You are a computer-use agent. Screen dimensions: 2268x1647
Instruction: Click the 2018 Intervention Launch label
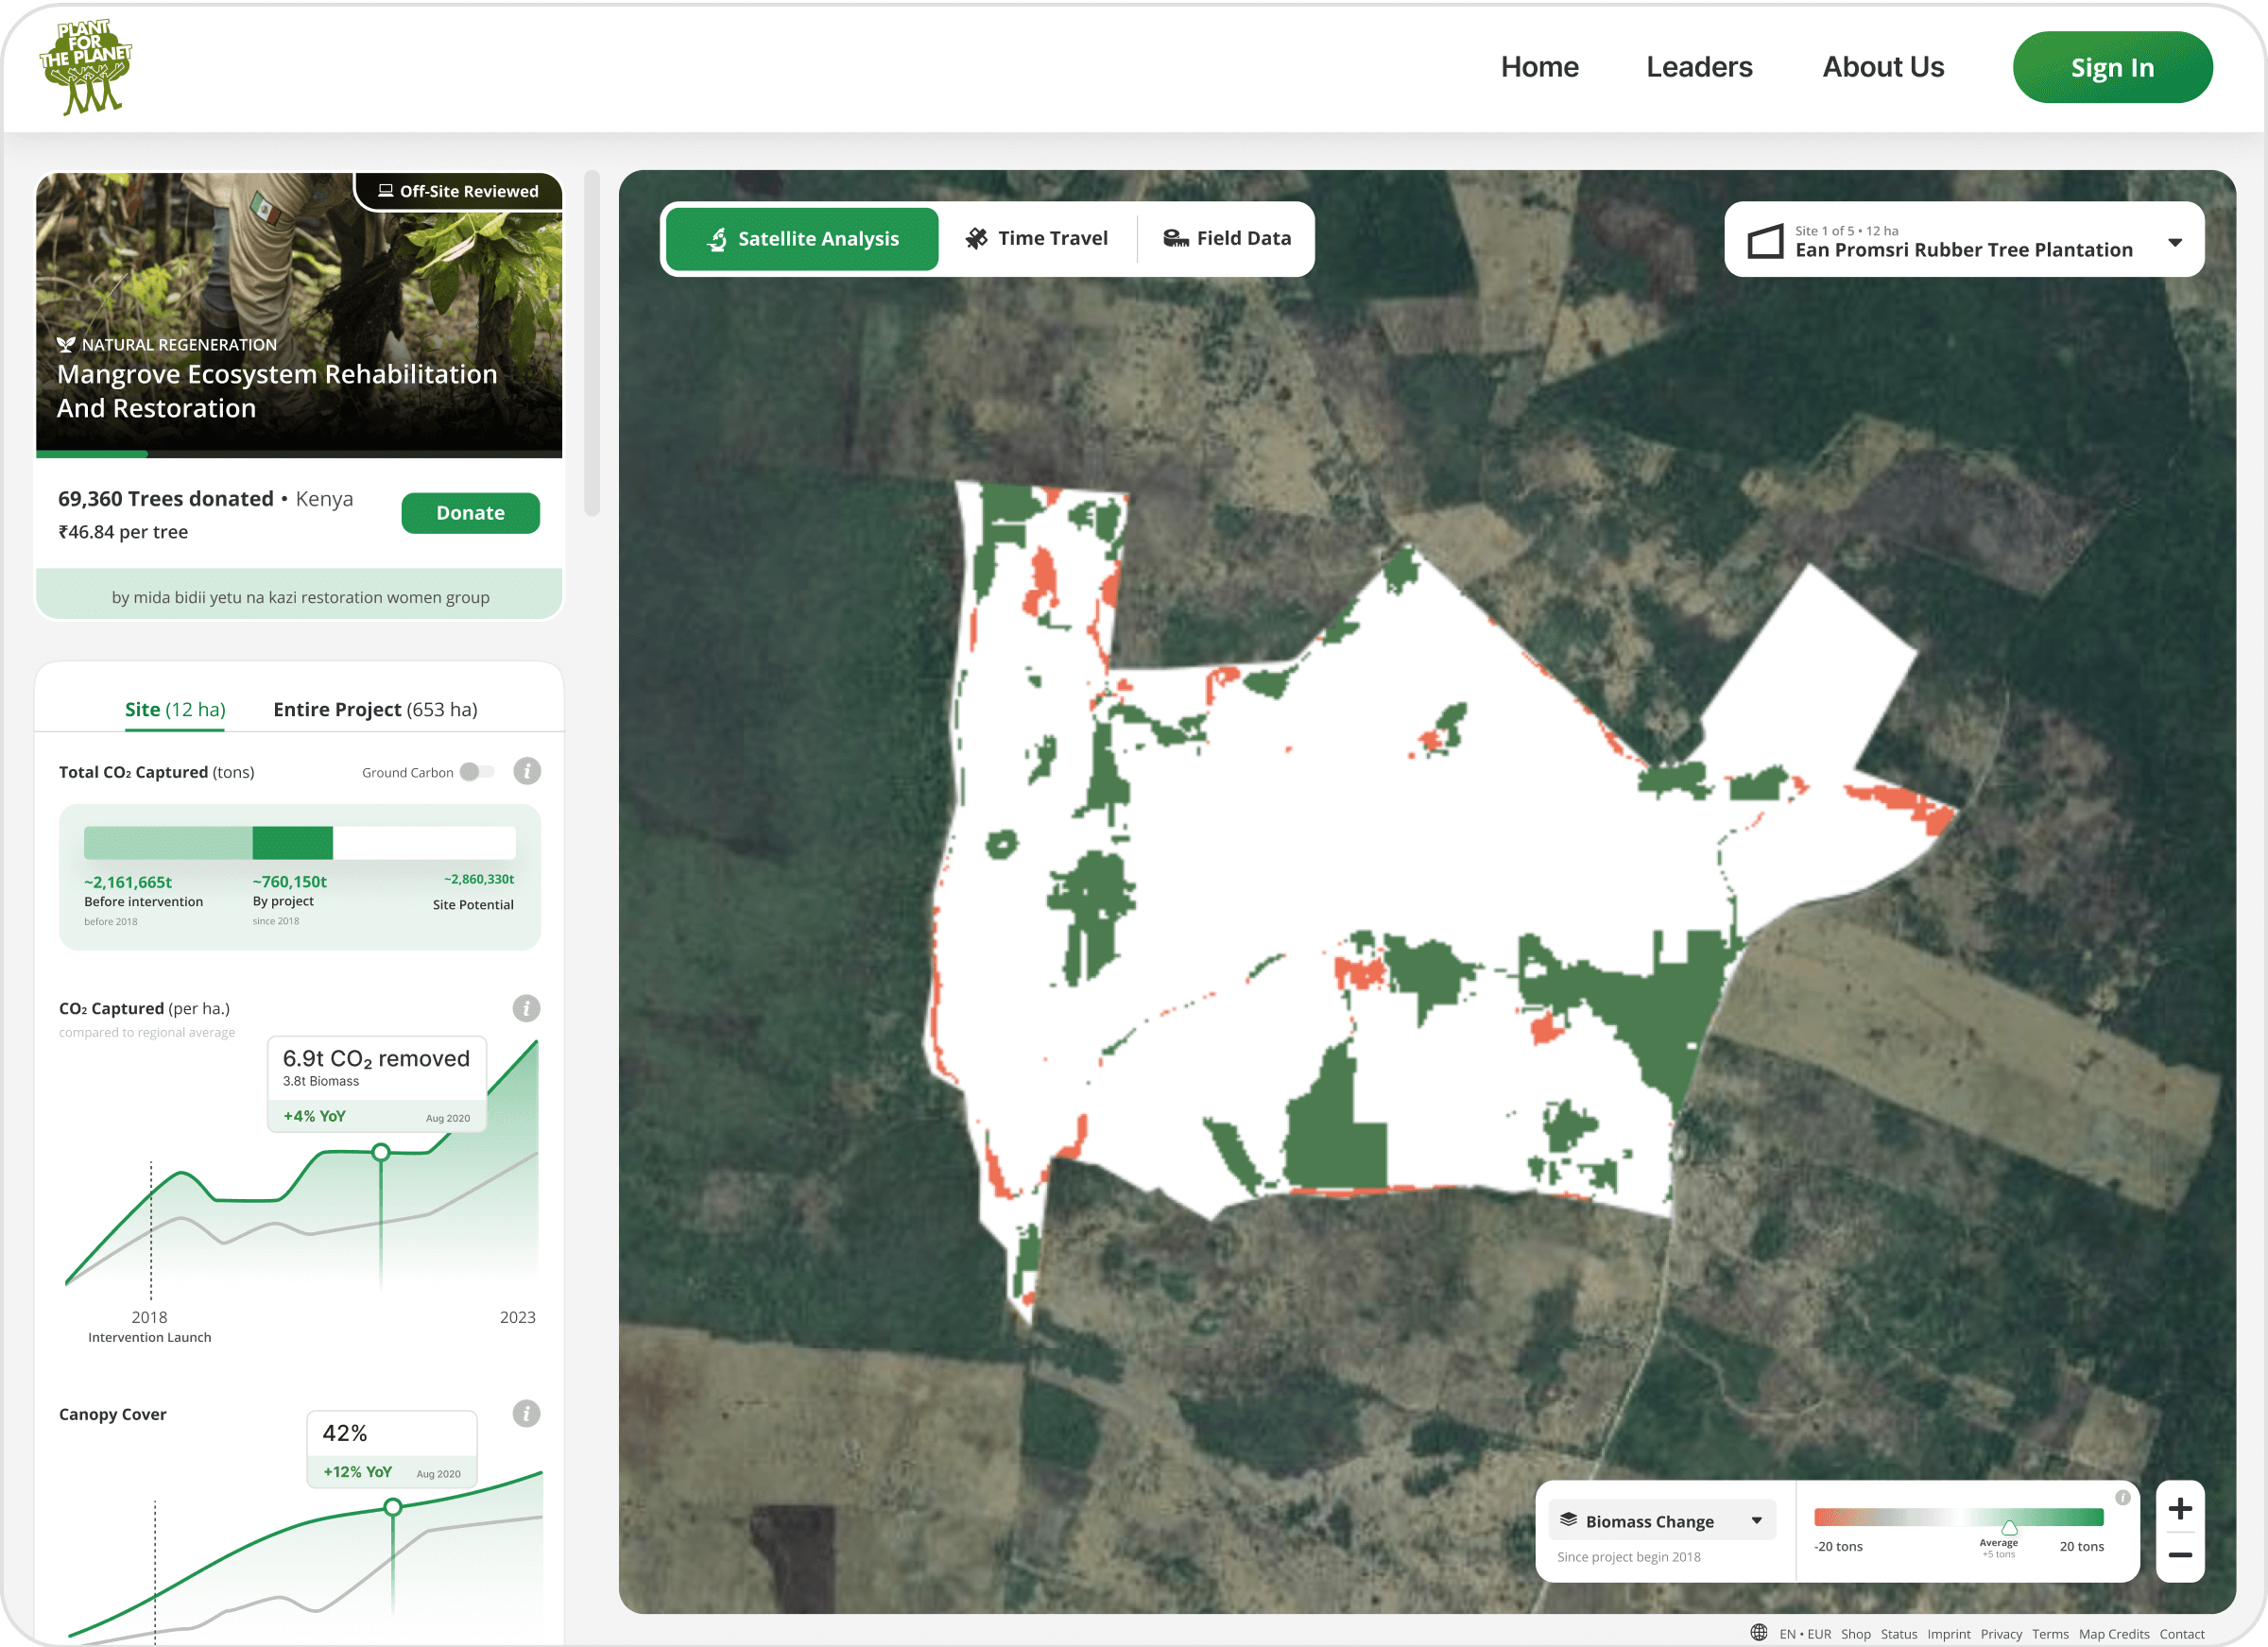150,1327
